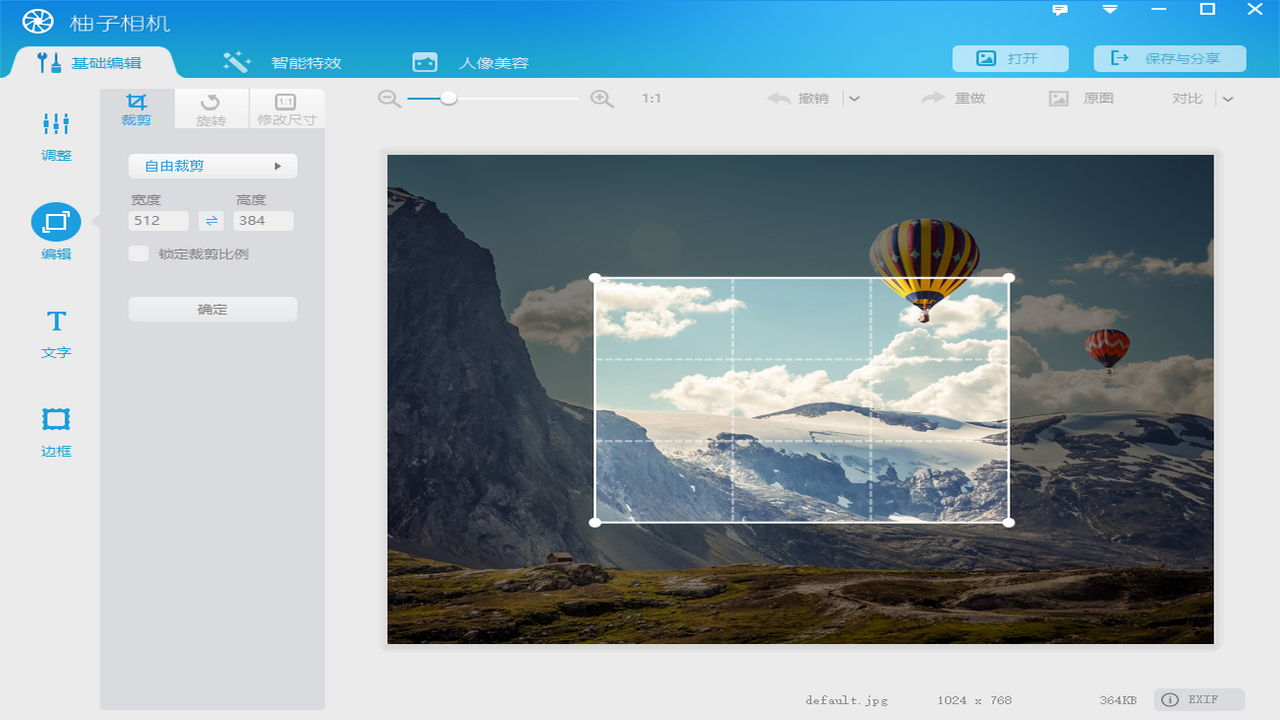Click the 宽度 width input field

click(x=159, y=221)
